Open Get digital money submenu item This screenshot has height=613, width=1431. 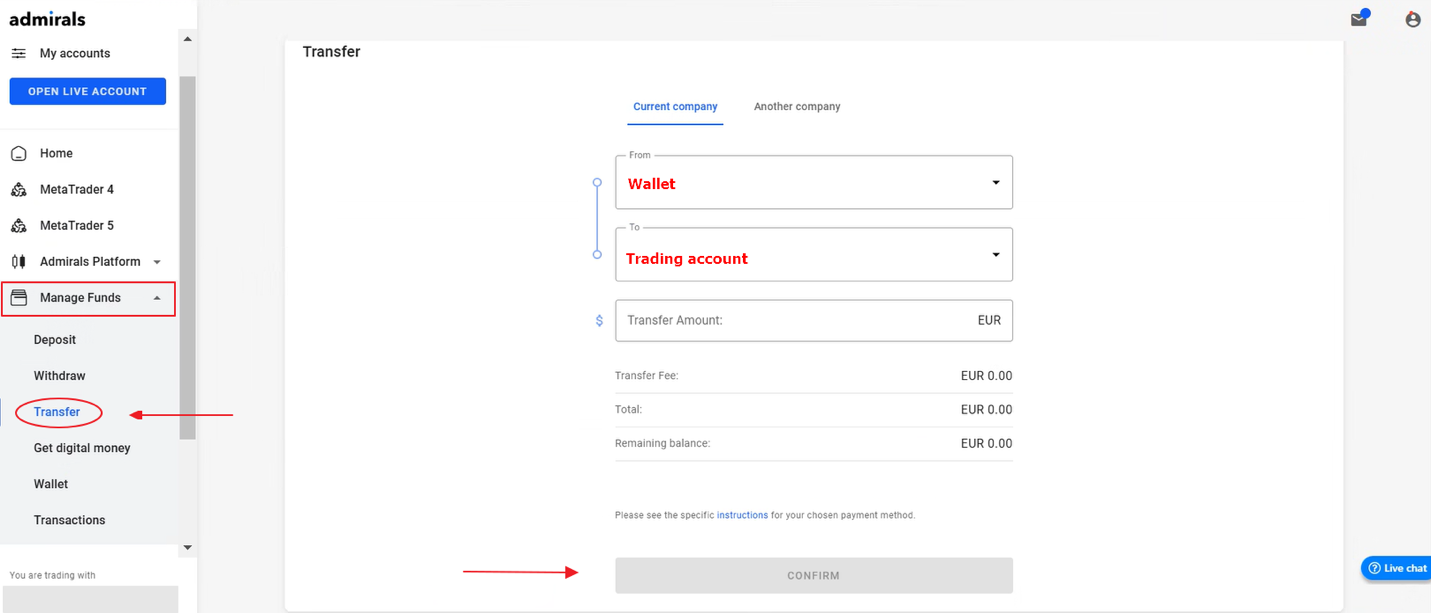(x=82, y=448)
